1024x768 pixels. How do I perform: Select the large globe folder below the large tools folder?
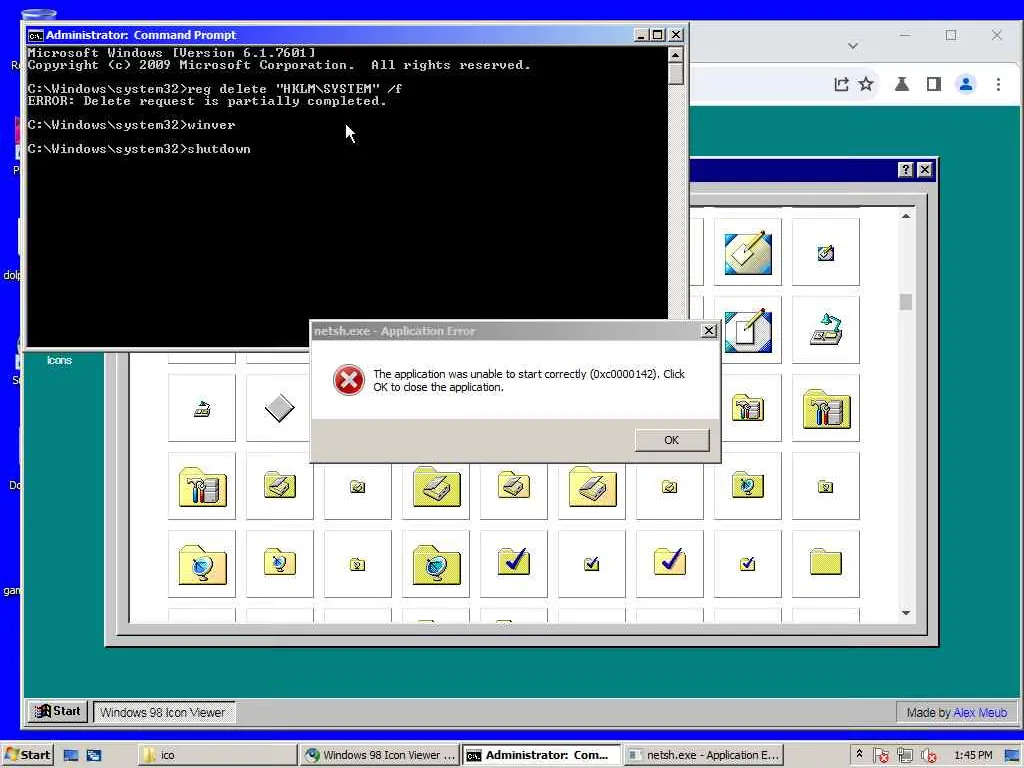coord(202,564)
